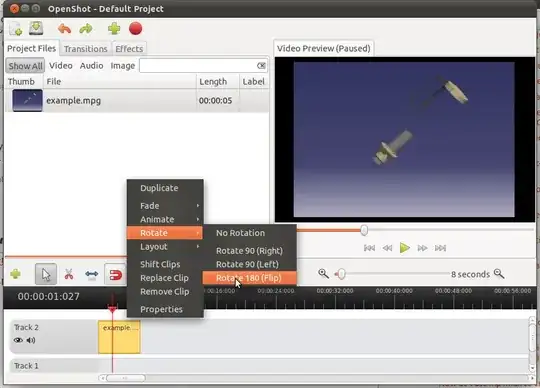Viewport: 540px width, 388px height.
Task: Select Rotate 180 (Flip)
Action: pyautogui.click(x=249, y=278)
